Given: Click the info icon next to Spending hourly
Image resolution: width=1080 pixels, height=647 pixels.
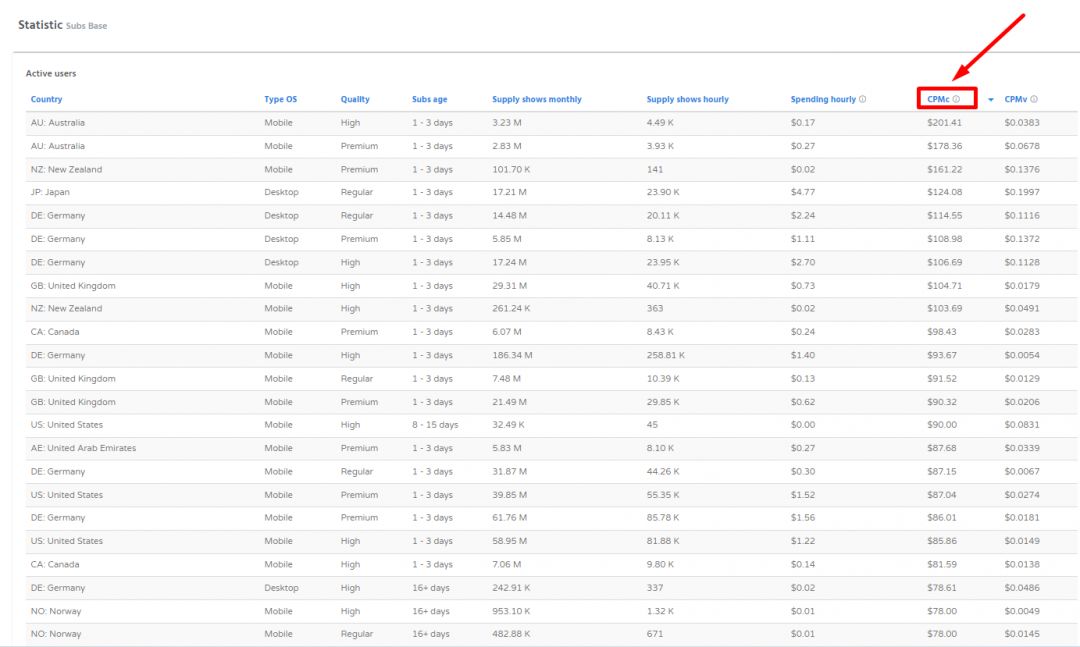Looking at the screenshot, I should (862, 99).
